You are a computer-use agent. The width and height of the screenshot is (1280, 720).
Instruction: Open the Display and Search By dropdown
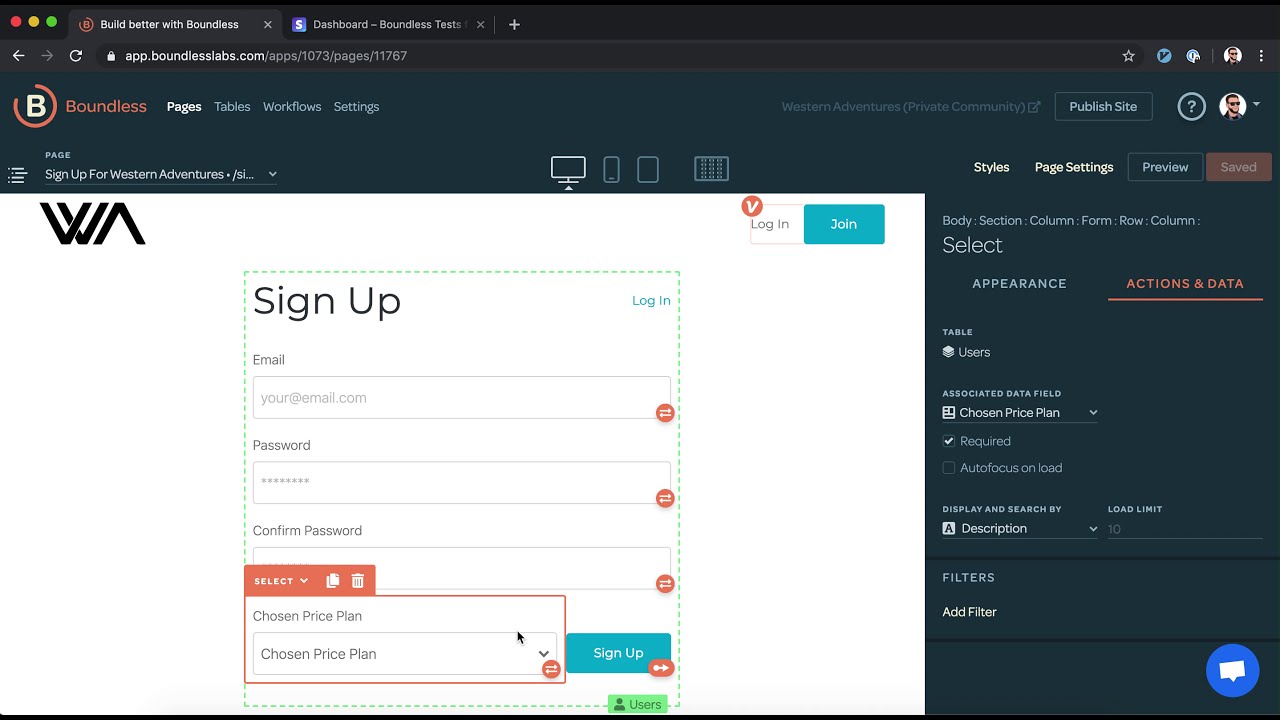pos(1020,529)
